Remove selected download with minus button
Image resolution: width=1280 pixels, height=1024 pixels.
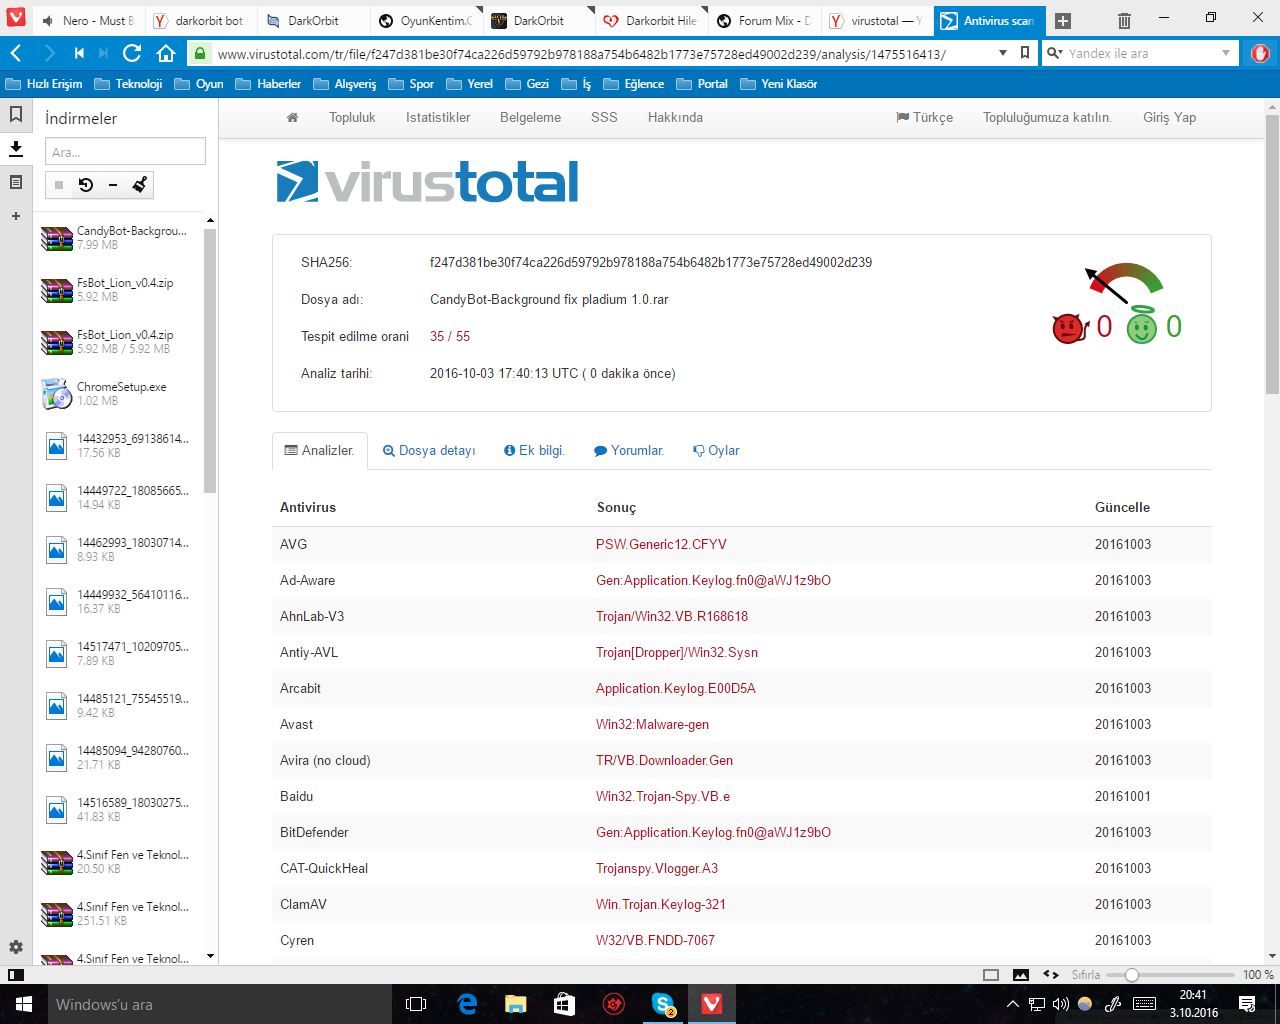coord(113,185)
